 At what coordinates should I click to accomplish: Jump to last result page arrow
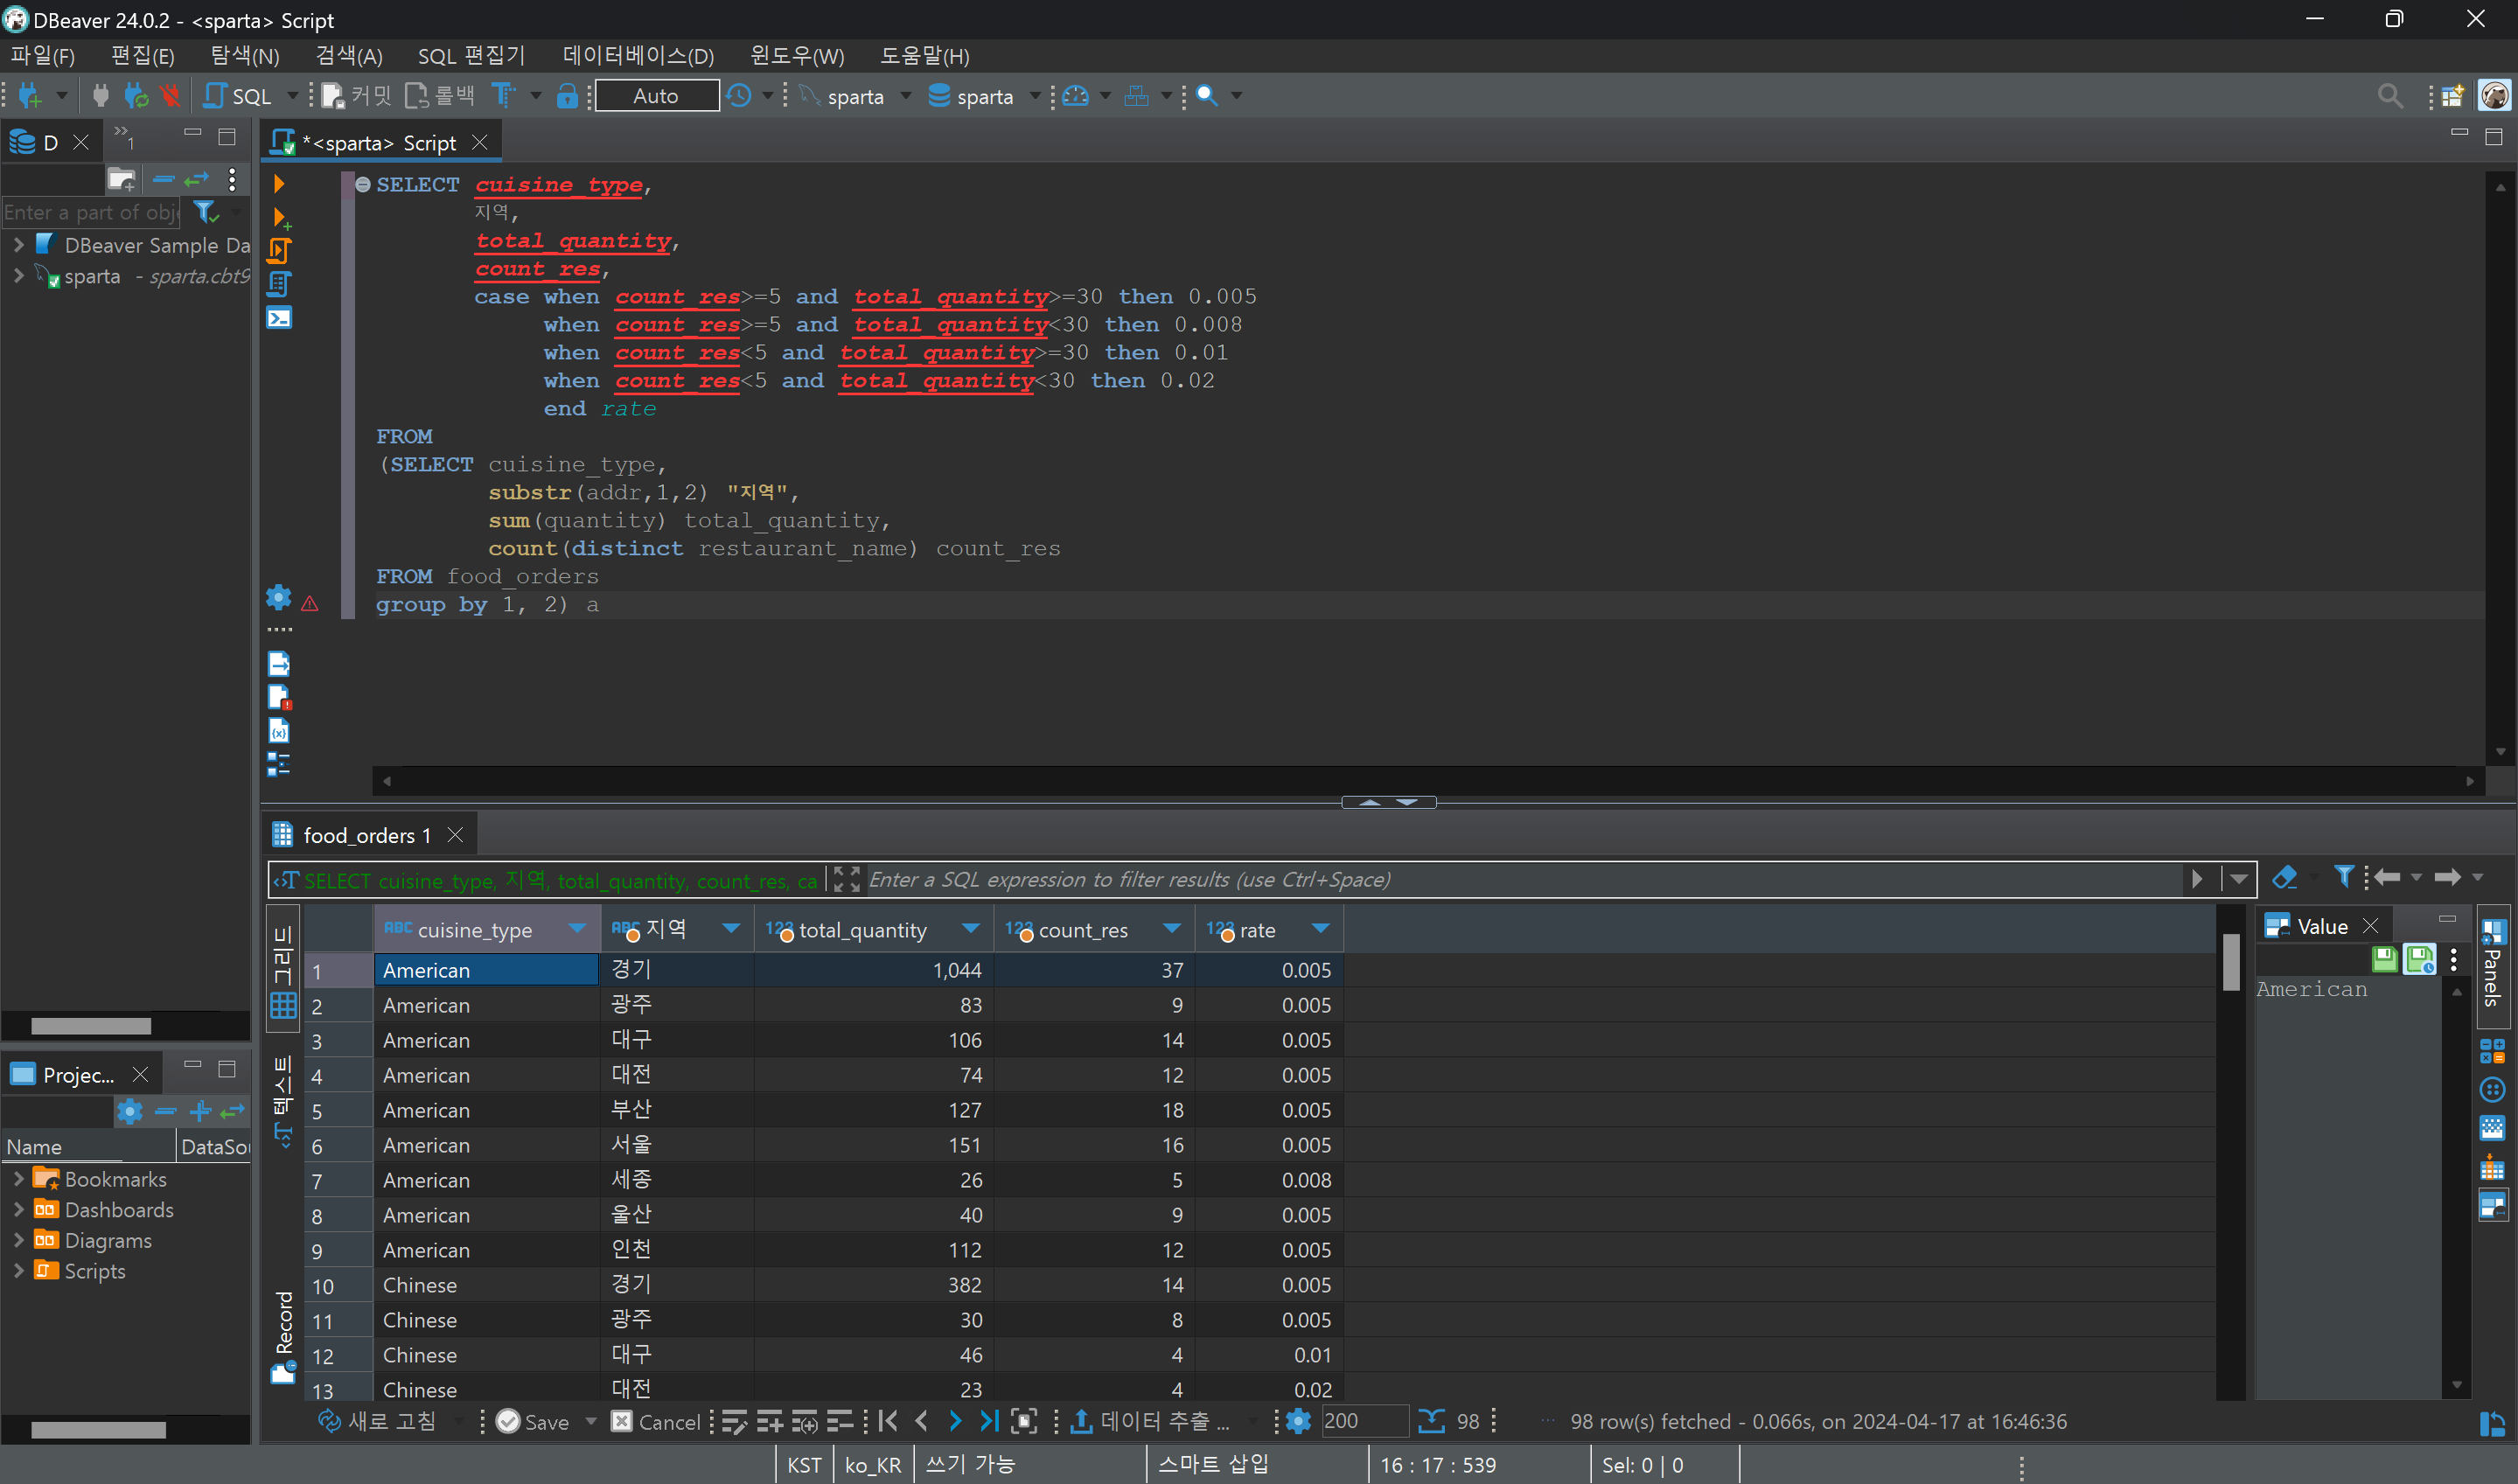click(988, 1421)
